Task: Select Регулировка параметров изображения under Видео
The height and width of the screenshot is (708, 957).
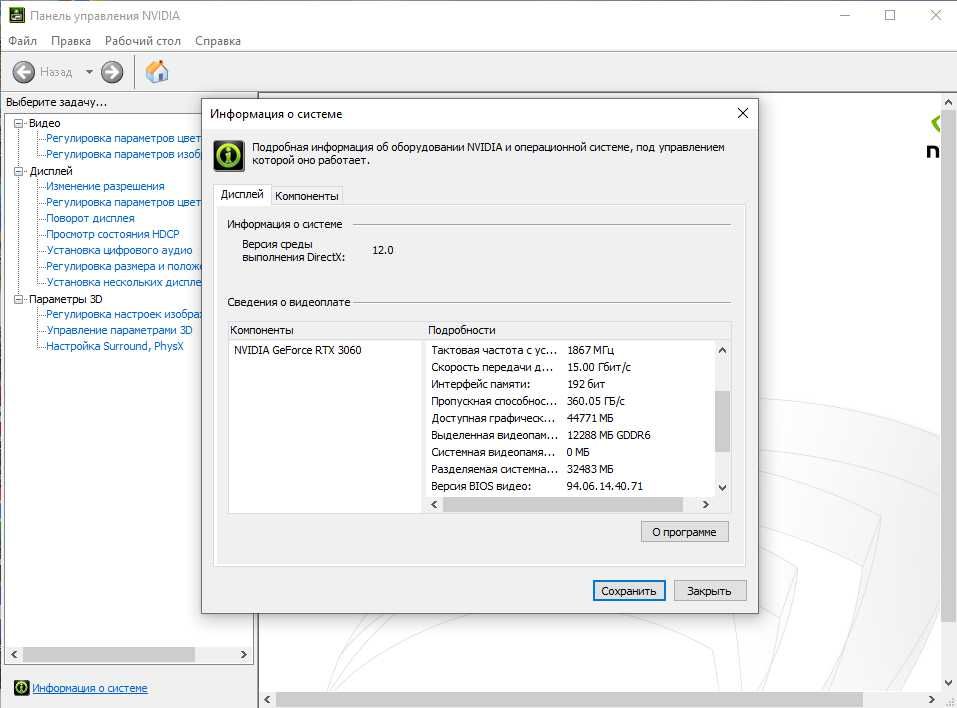Action: [123, 154]
